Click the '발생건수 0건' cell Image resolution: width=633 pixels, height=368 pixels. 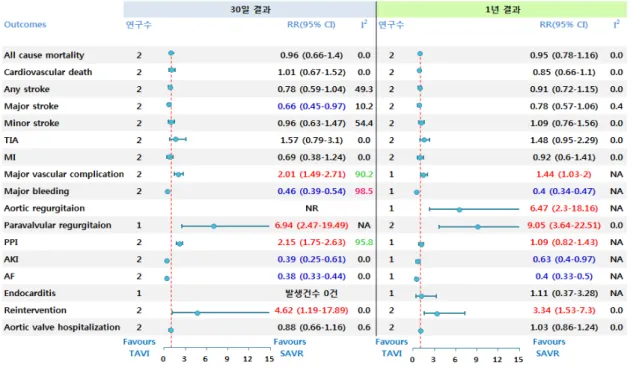[x=311, y=293]
